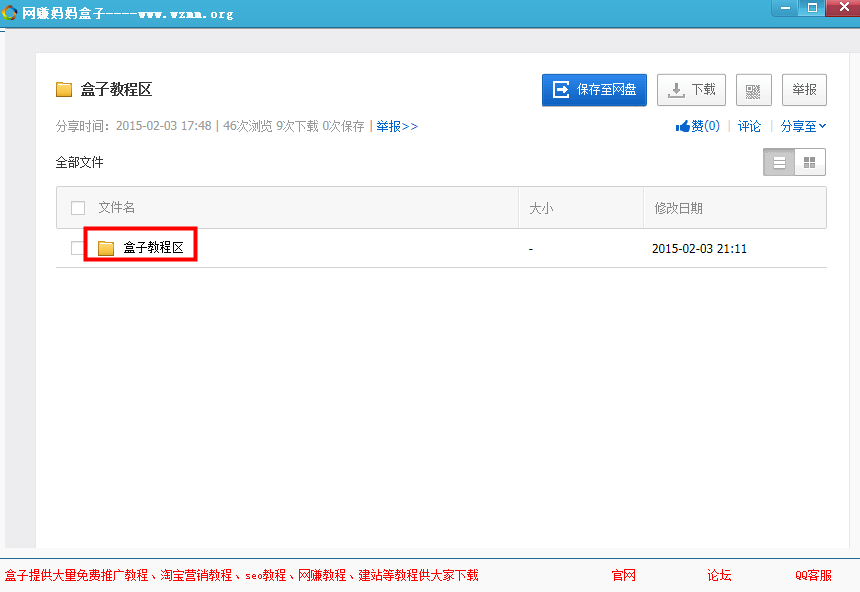This screenshot has width=860, height=592.
Task: Open the 论坛 link at bottom
Action: [x=719, y=575]
